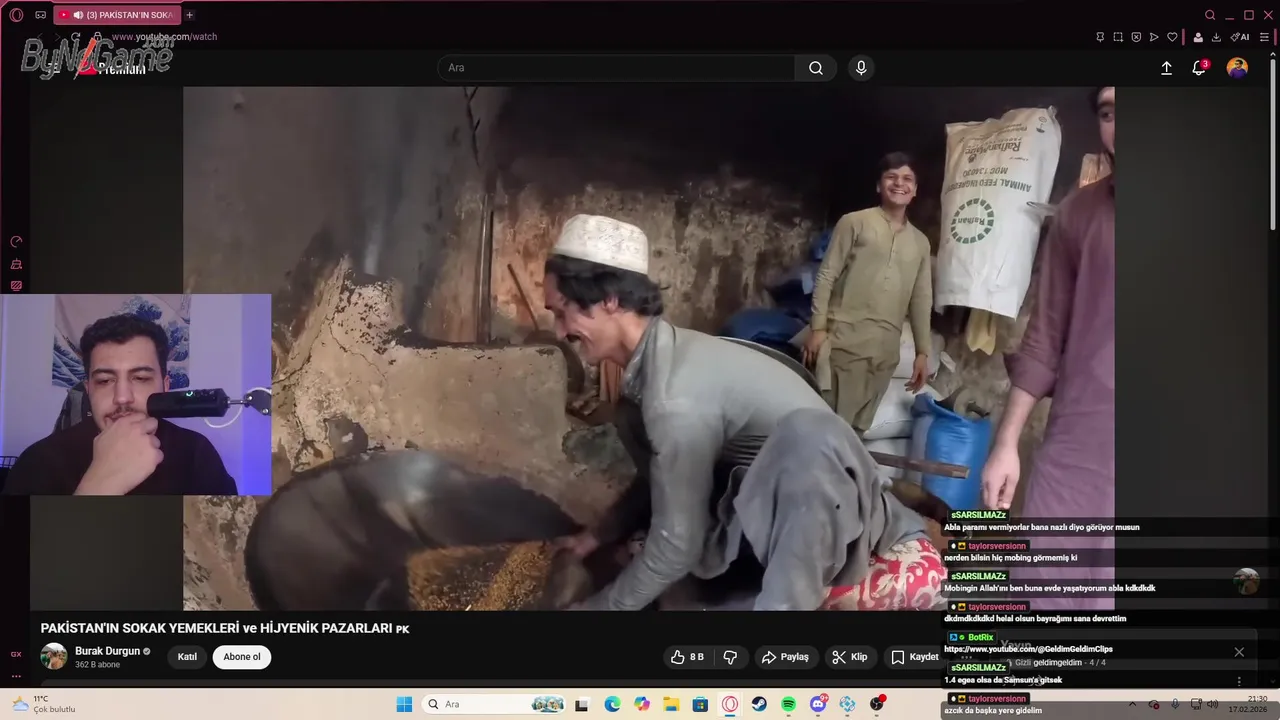Screen dimensions: 1280x720
Task: Close the playlist panel with X
Action: (x=1239, y=652)
